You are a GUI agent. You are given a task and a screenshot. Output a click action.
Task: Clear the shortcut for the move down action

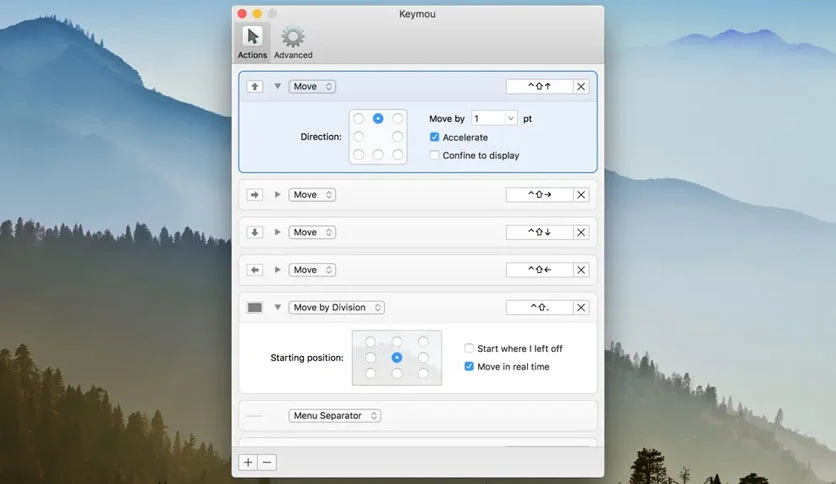click(x=581, y=232)
